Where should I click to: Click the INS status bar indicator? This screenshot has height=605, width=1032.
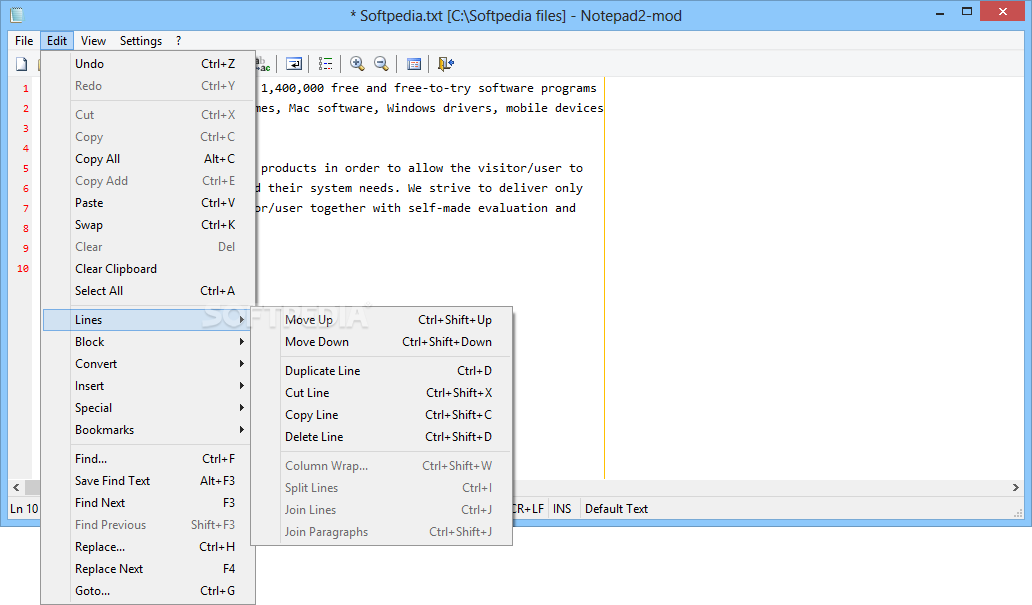(562, 509)
